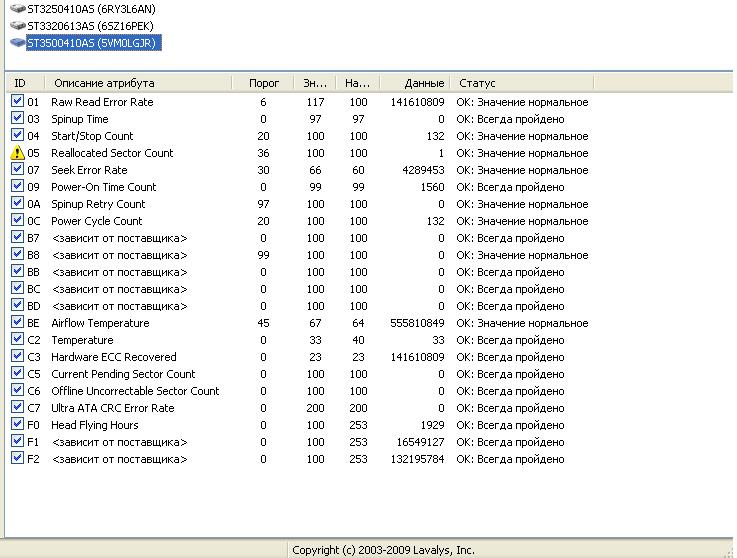
Task: Click Raw Read Error Rate attribute name
Action: 102,102
